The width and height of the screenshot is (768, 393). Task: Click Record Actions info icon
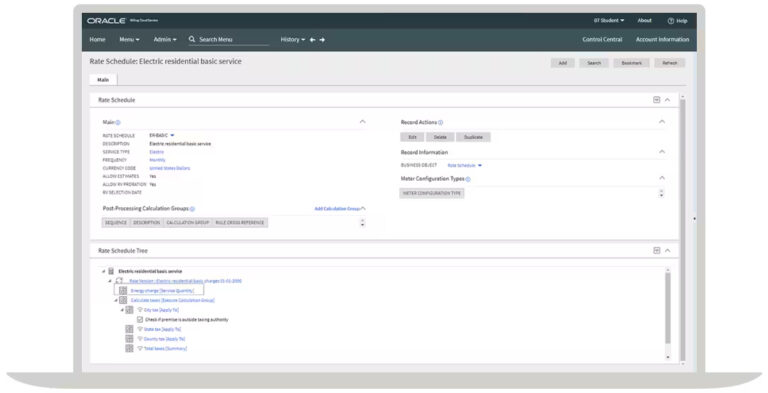[x=440, y=123]
